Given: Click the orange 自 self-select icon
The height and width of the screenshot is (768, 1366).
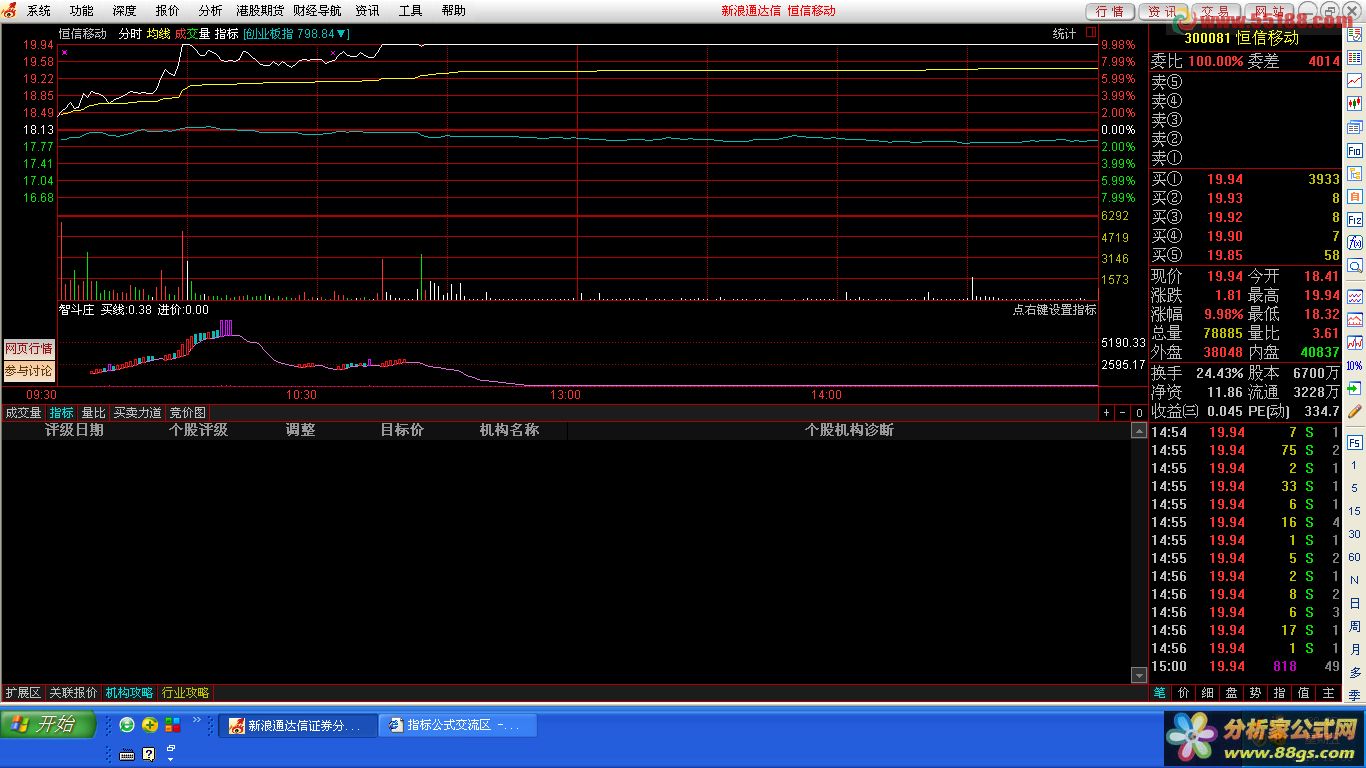Looking at the screenshot, I should point(1355,196).
